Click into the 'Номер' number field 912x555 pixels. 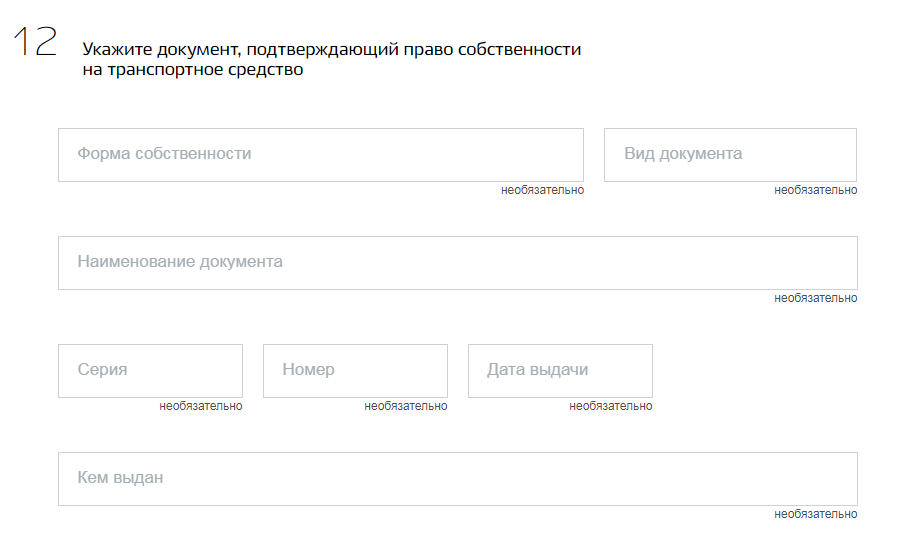[355, 371]
